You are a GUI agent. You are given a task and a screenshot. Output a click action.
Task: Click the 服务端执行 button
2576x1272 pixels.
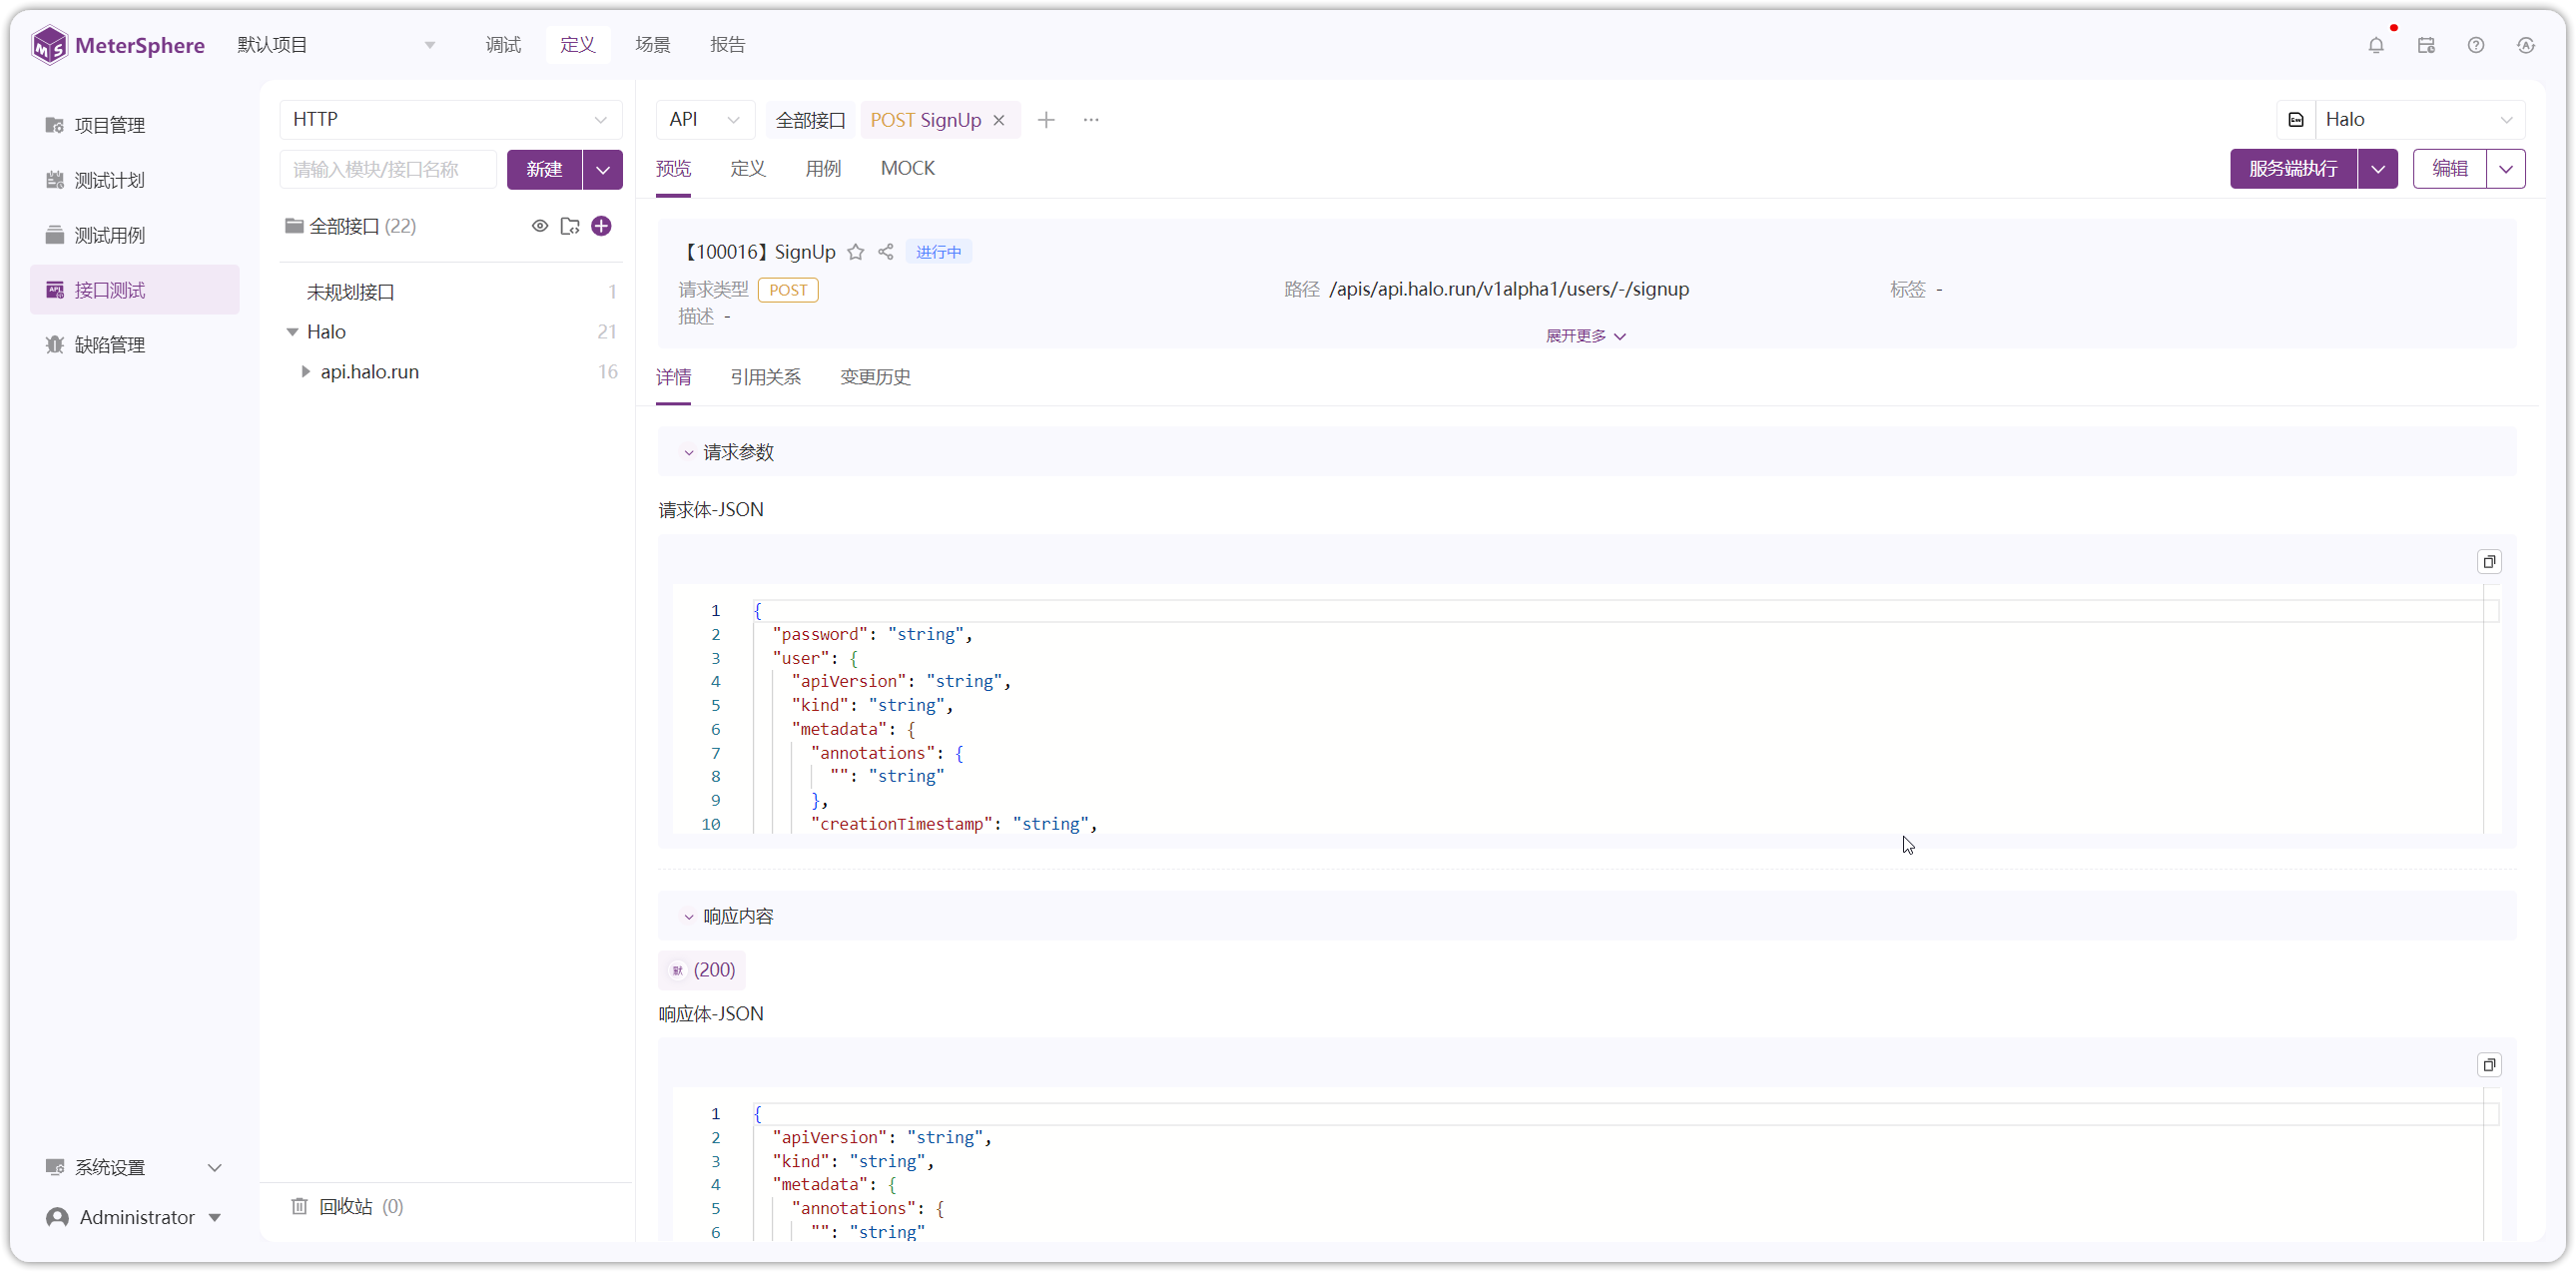[2293, 169]
